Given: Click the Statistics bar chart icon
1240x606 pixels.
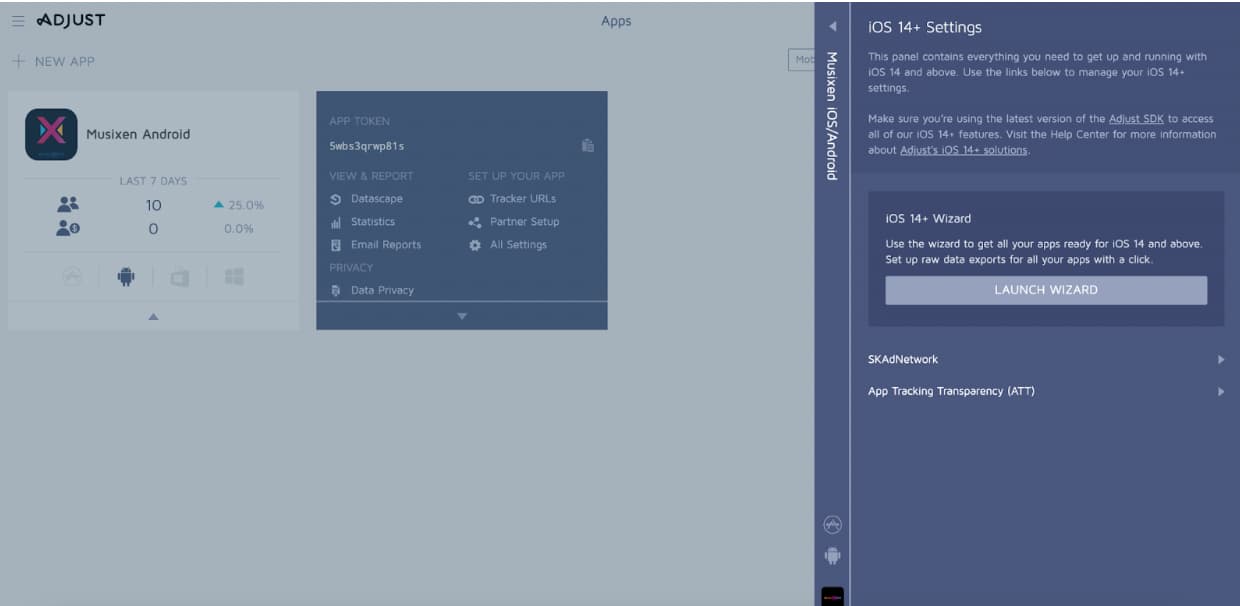Looking at the screenshot, I should (336, 222).
